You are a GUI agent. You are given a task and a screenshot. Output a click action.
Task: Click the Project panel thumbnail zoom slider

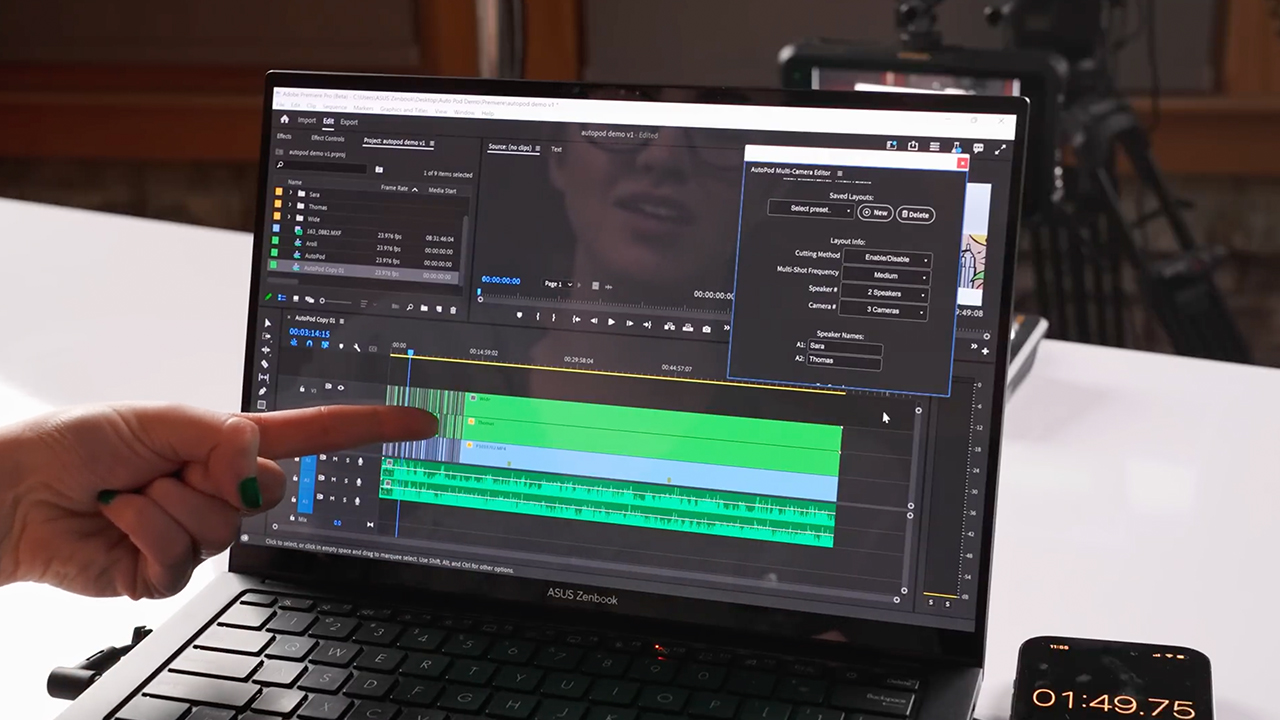(337, 301)
